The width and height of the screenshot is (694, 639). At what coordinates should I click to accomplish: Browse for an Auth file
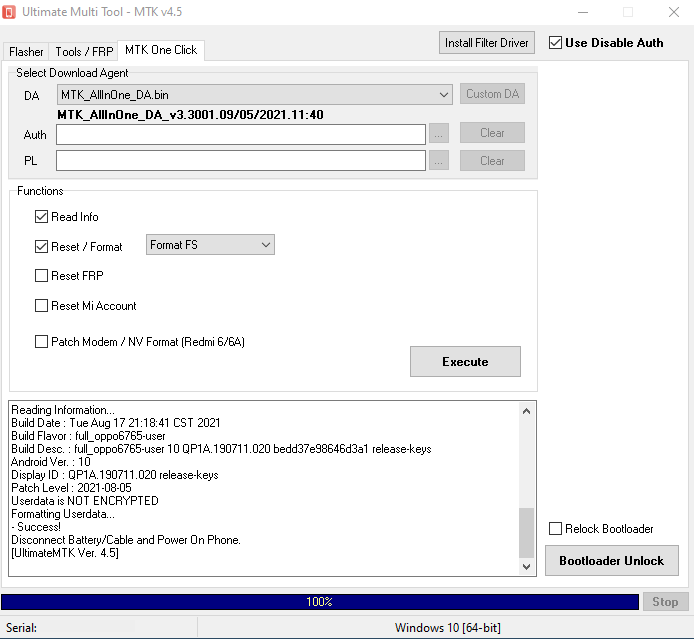pyautogui.click(x=438, y=134)
